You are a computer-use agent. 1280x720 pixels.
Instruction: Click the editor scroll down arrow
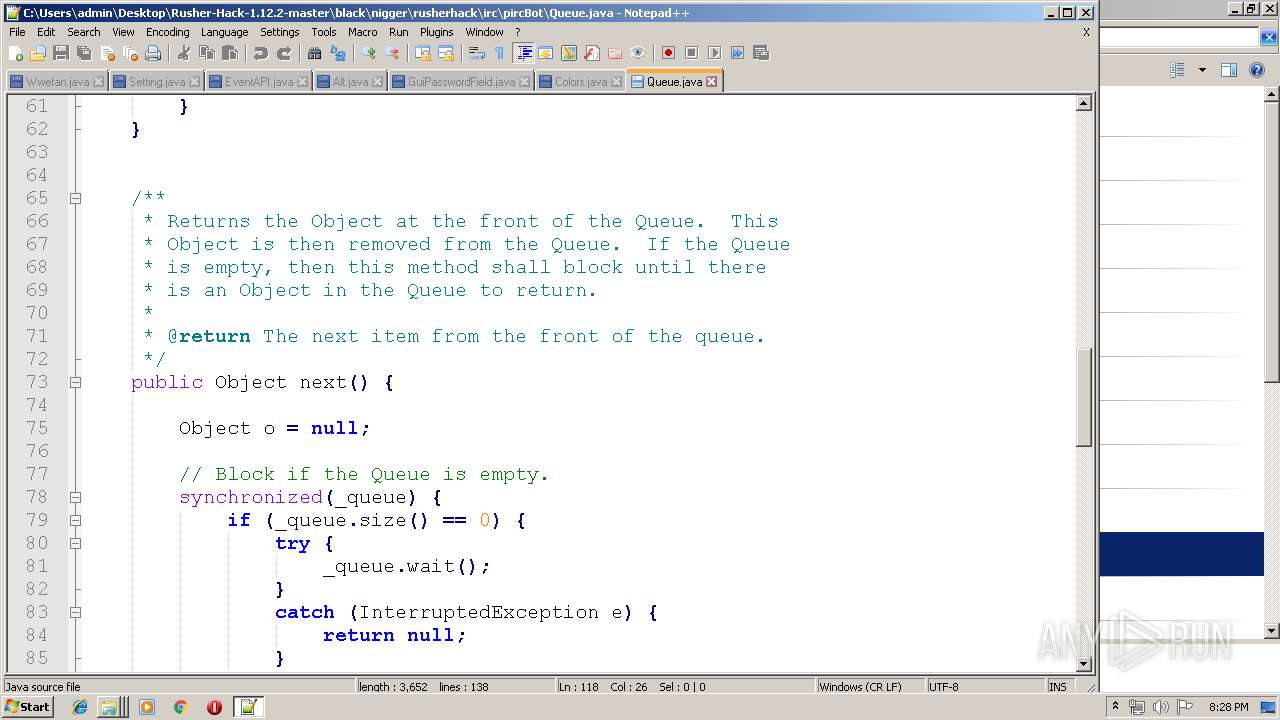coord(1083,663)
